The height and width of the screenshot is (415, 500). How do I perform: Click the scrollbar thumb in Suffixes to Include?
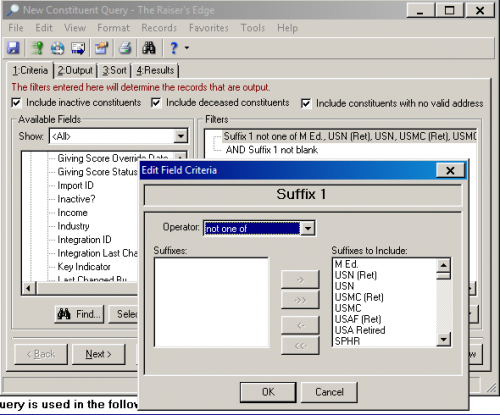(443, 276)
